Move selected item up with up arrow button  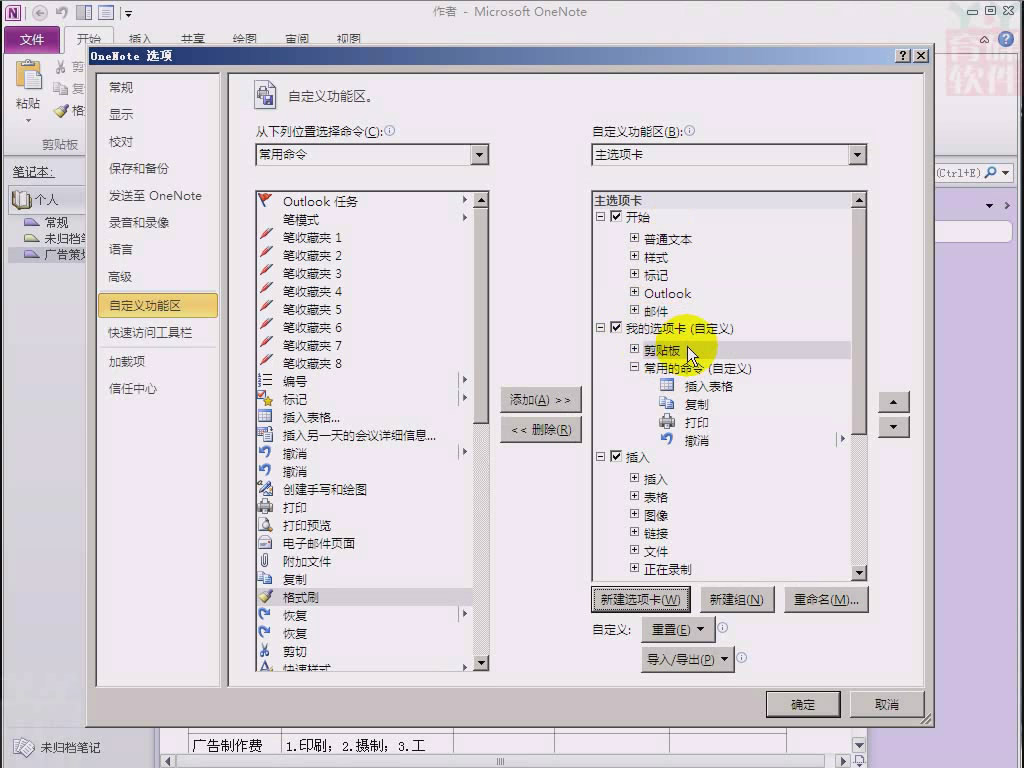[893, 402]
